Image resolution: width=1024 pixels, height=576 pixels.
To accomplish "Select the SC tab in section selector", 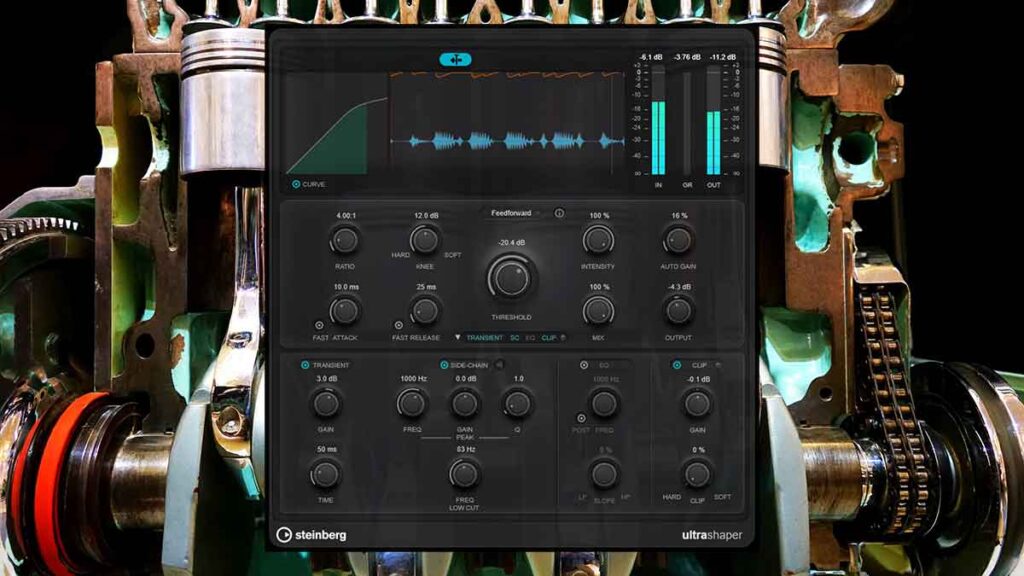I will pyautogui.click(x=515, y=338).
